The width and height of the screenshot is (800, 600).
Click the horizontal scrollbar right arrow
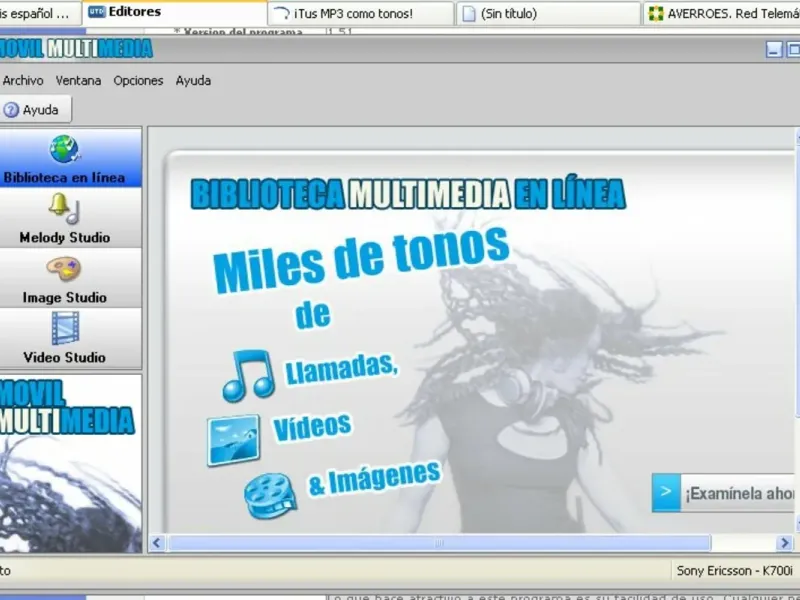[784, 543]
